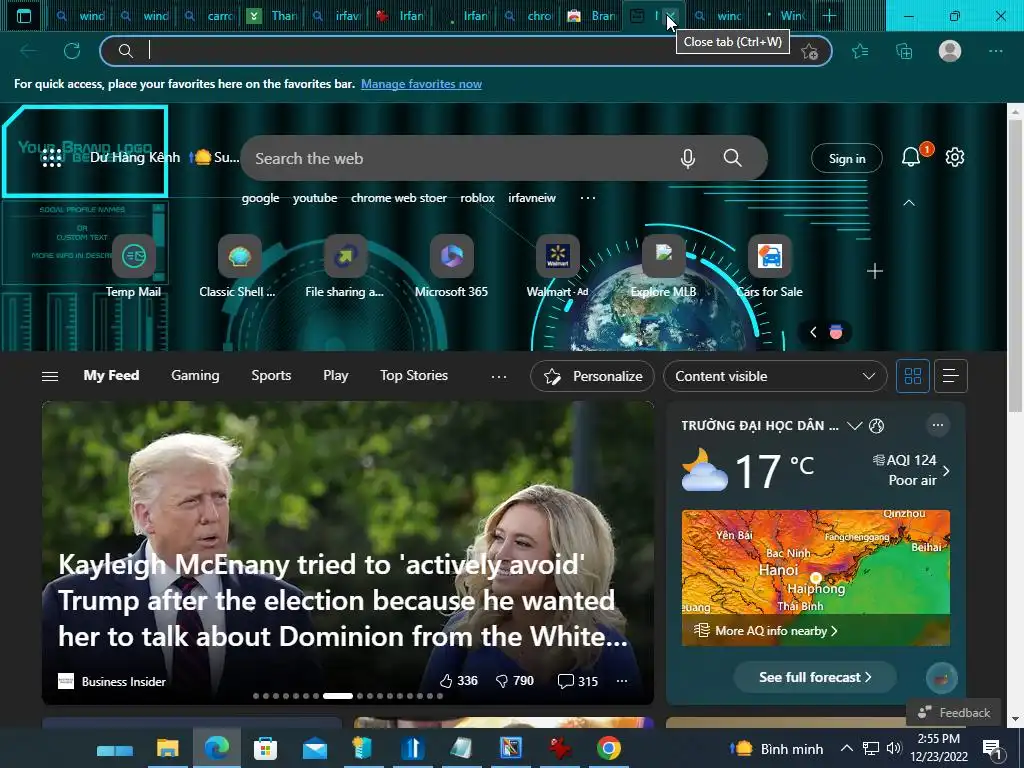The height and width of the screenshot is (768, 1024).
Task: Open the app launcher grid icon
Action: [x=52, y=157]
